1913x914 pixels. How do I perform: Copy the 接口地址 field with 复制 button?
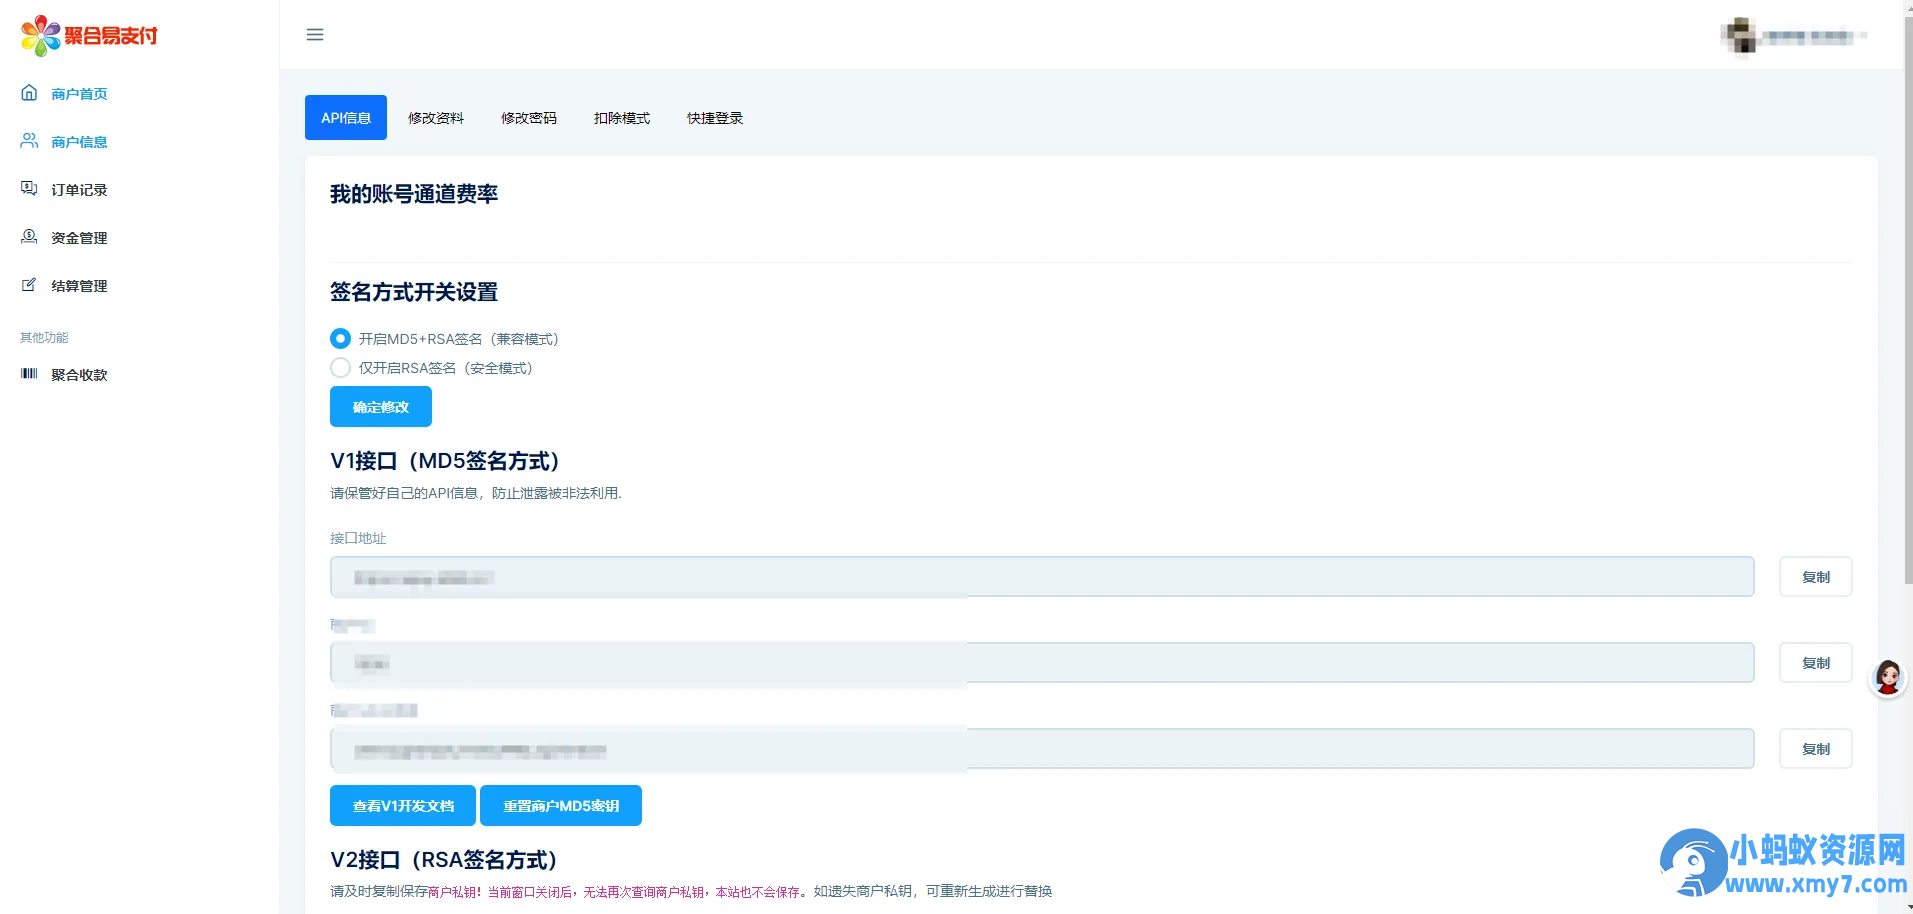[1815, 577]
